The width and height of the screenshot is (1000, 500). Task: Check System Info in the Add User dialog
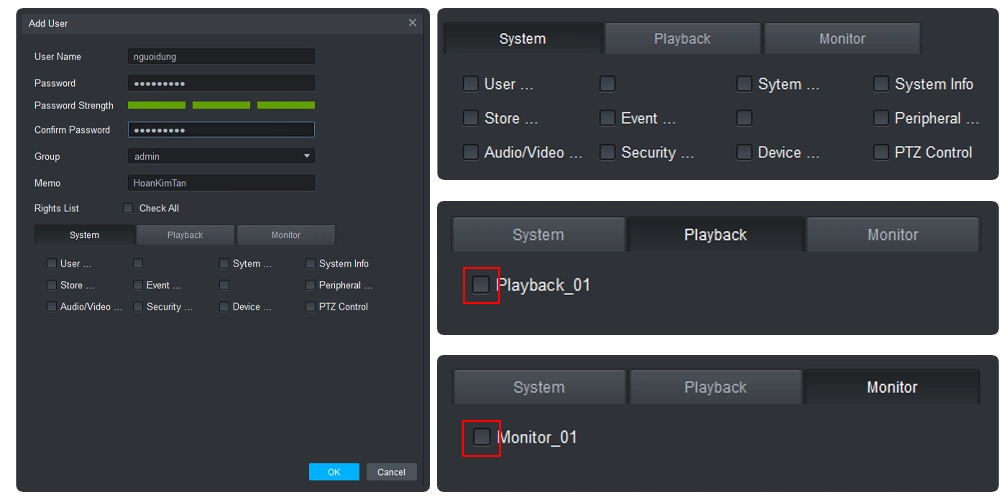[x=310, y=264]
